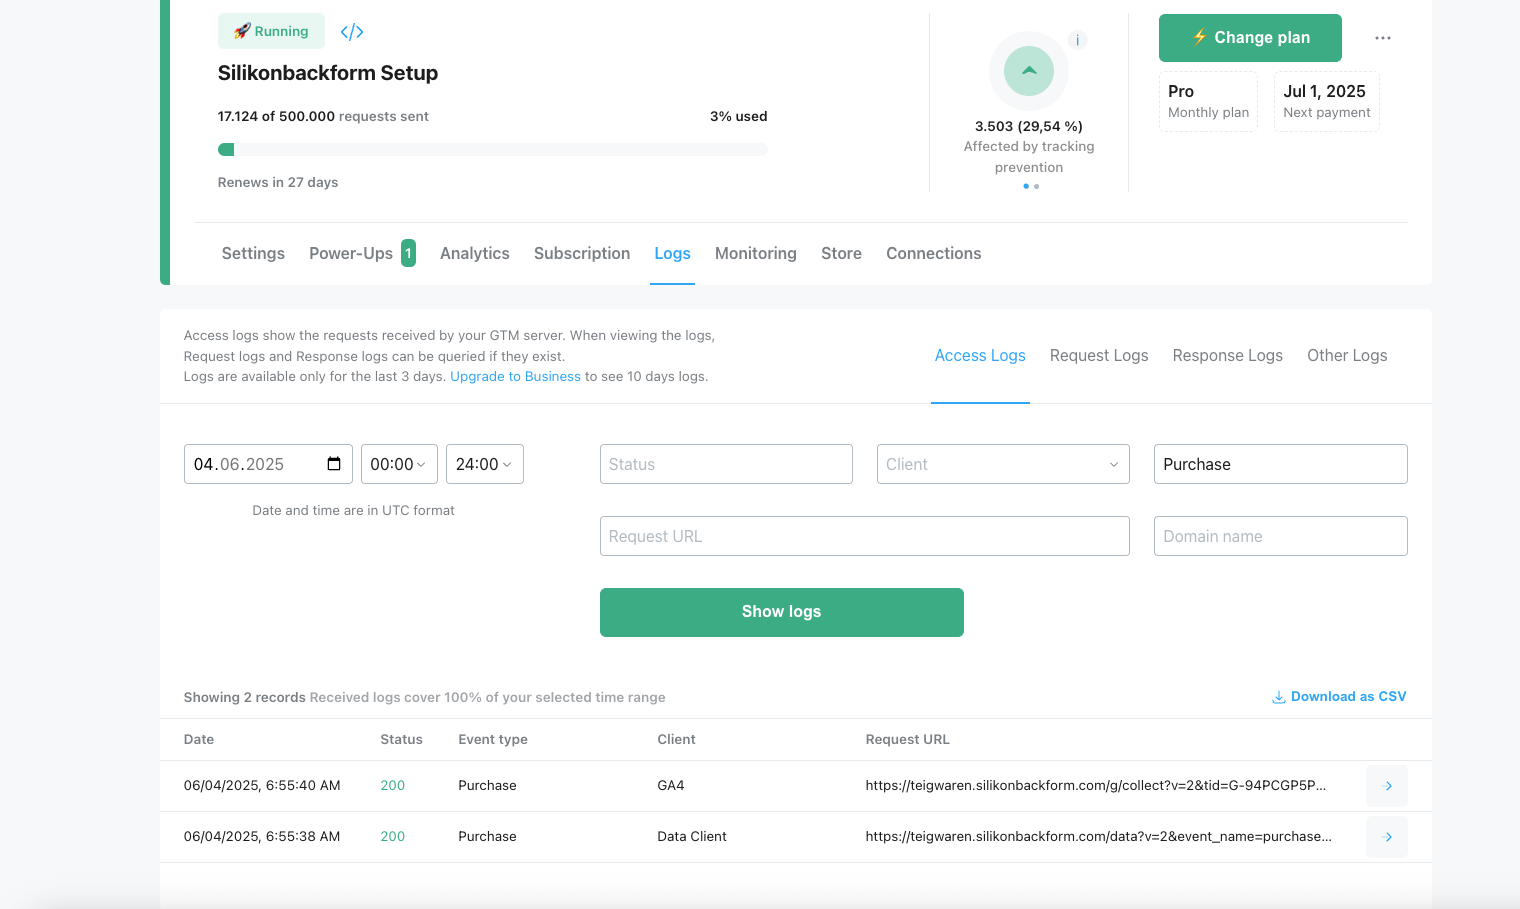The width and height of the screenshot is (1520, 909).
Task: Switch to Request Logs sub-tab
Action: pyautogui.click(x=1099, y=356)
